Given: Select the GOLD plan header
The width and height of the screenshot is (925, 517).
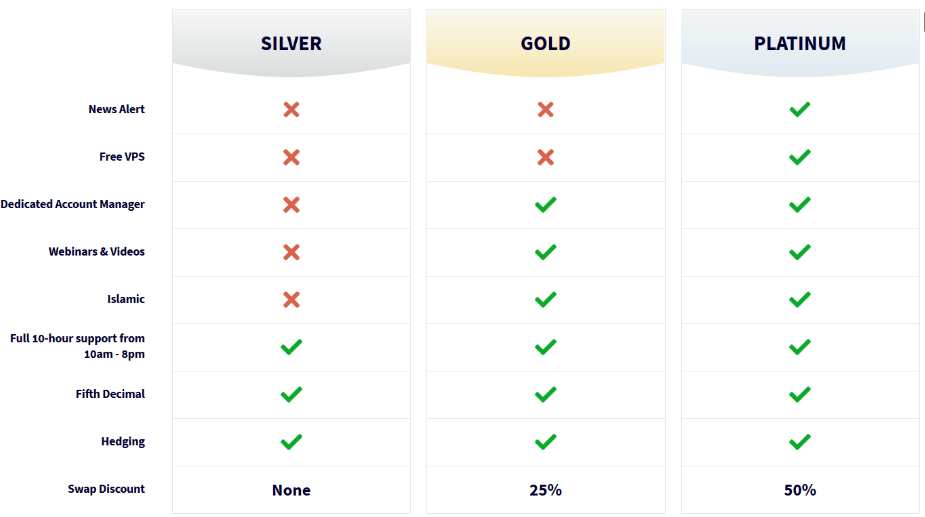Looking at the screenshot, I should click(x=546, y=43).
